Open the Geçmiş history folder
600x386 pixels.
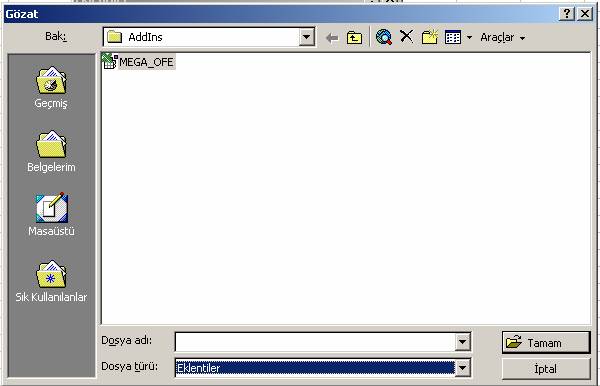click(x=51, y=88)
